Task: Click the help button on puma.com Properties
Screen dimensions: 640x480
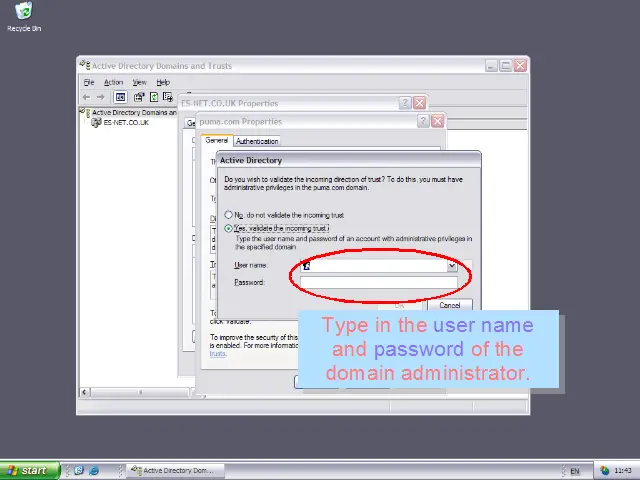Action: [423, 121]
